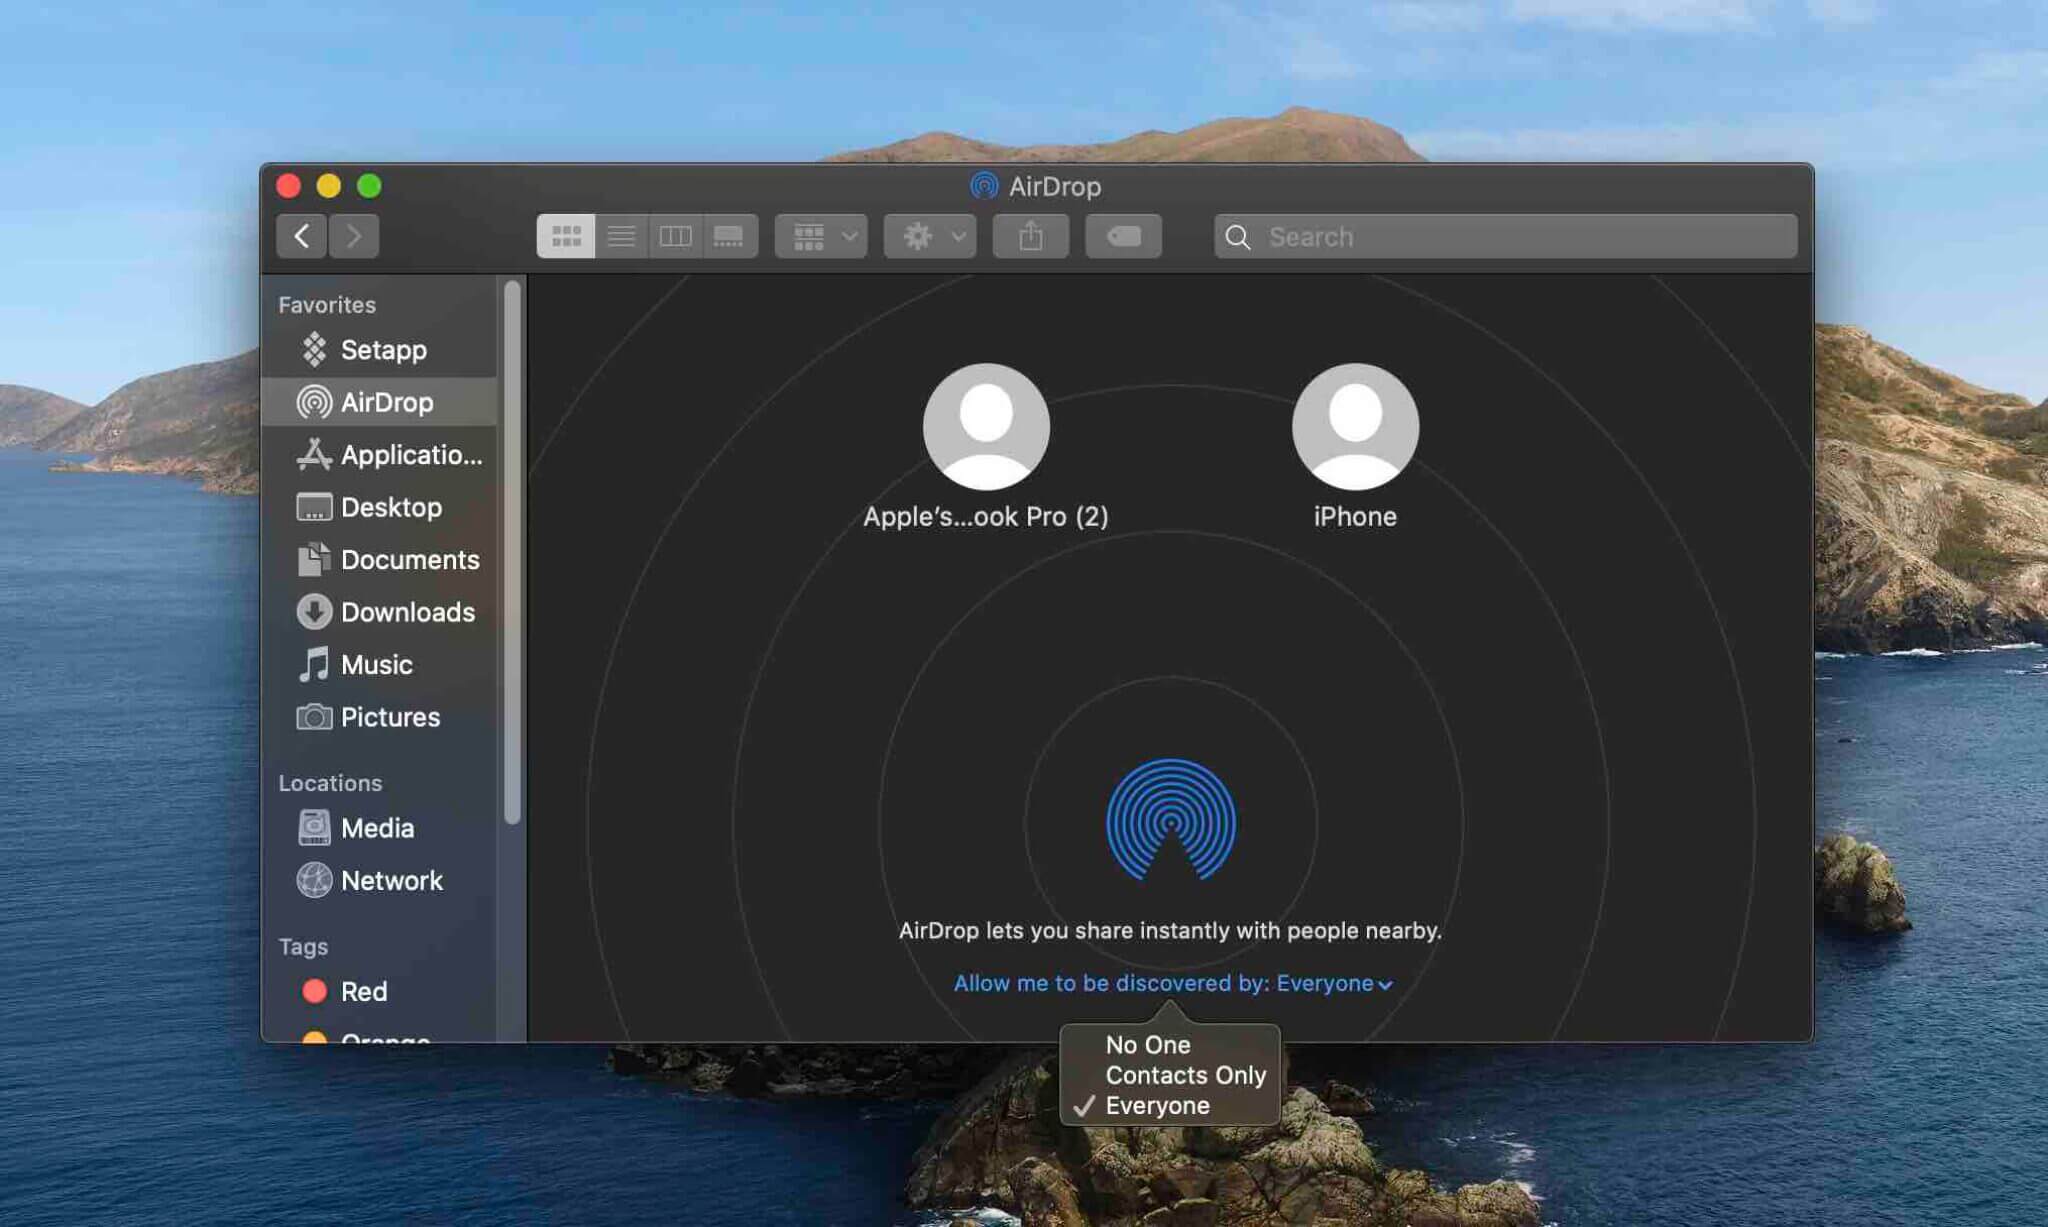Switch to column view in toolbar
This screenshot has width=2048, height=1227.
pyautogui.click(x=675, y=235)
